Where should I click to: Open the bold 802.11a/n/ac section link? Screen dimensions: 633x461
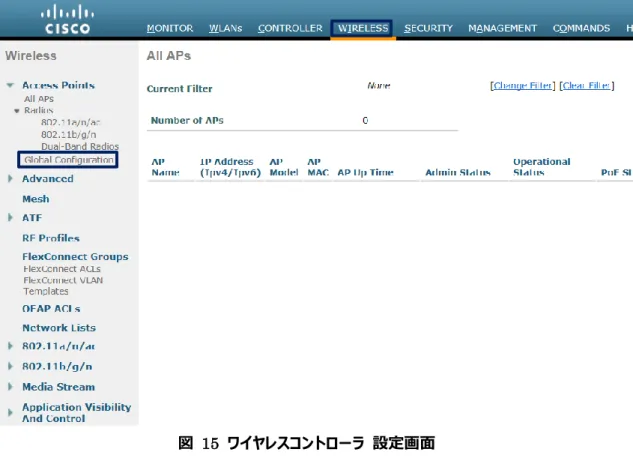(x=59, y=346)
